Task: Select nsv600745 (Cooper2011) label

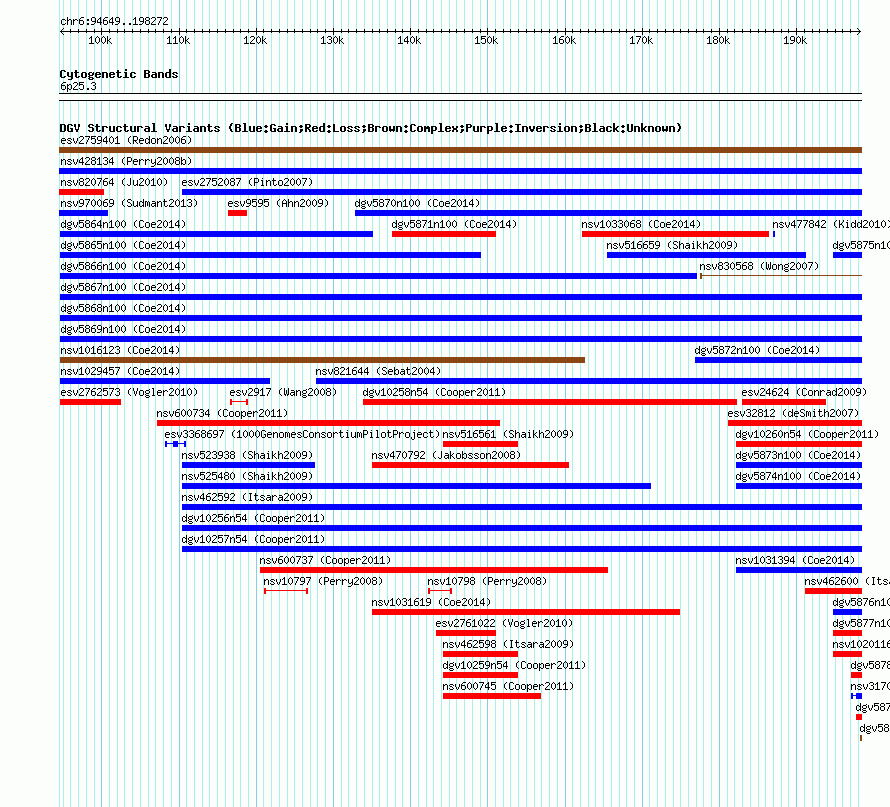Action: tap(508, 686)
